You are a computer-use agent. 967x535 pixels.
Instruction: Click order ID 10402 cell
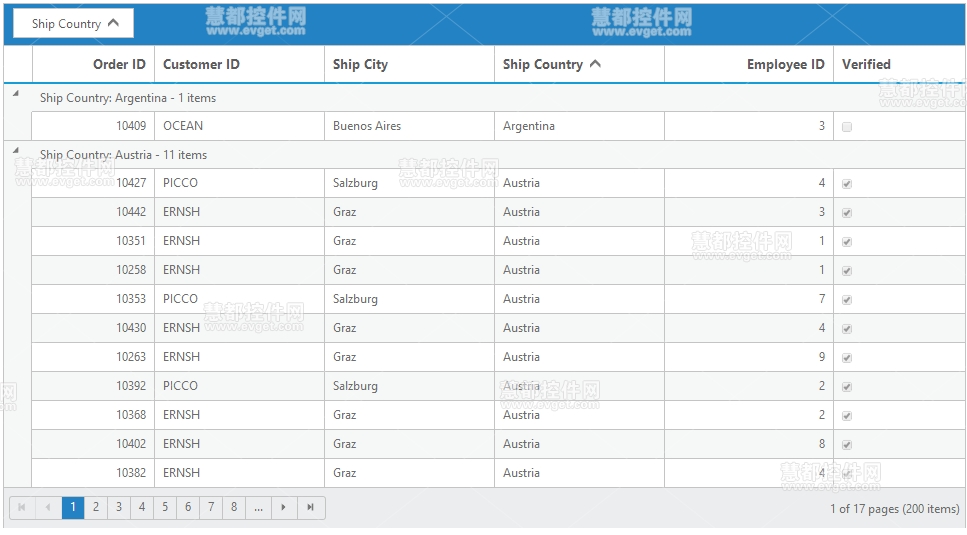click(93, 444)
